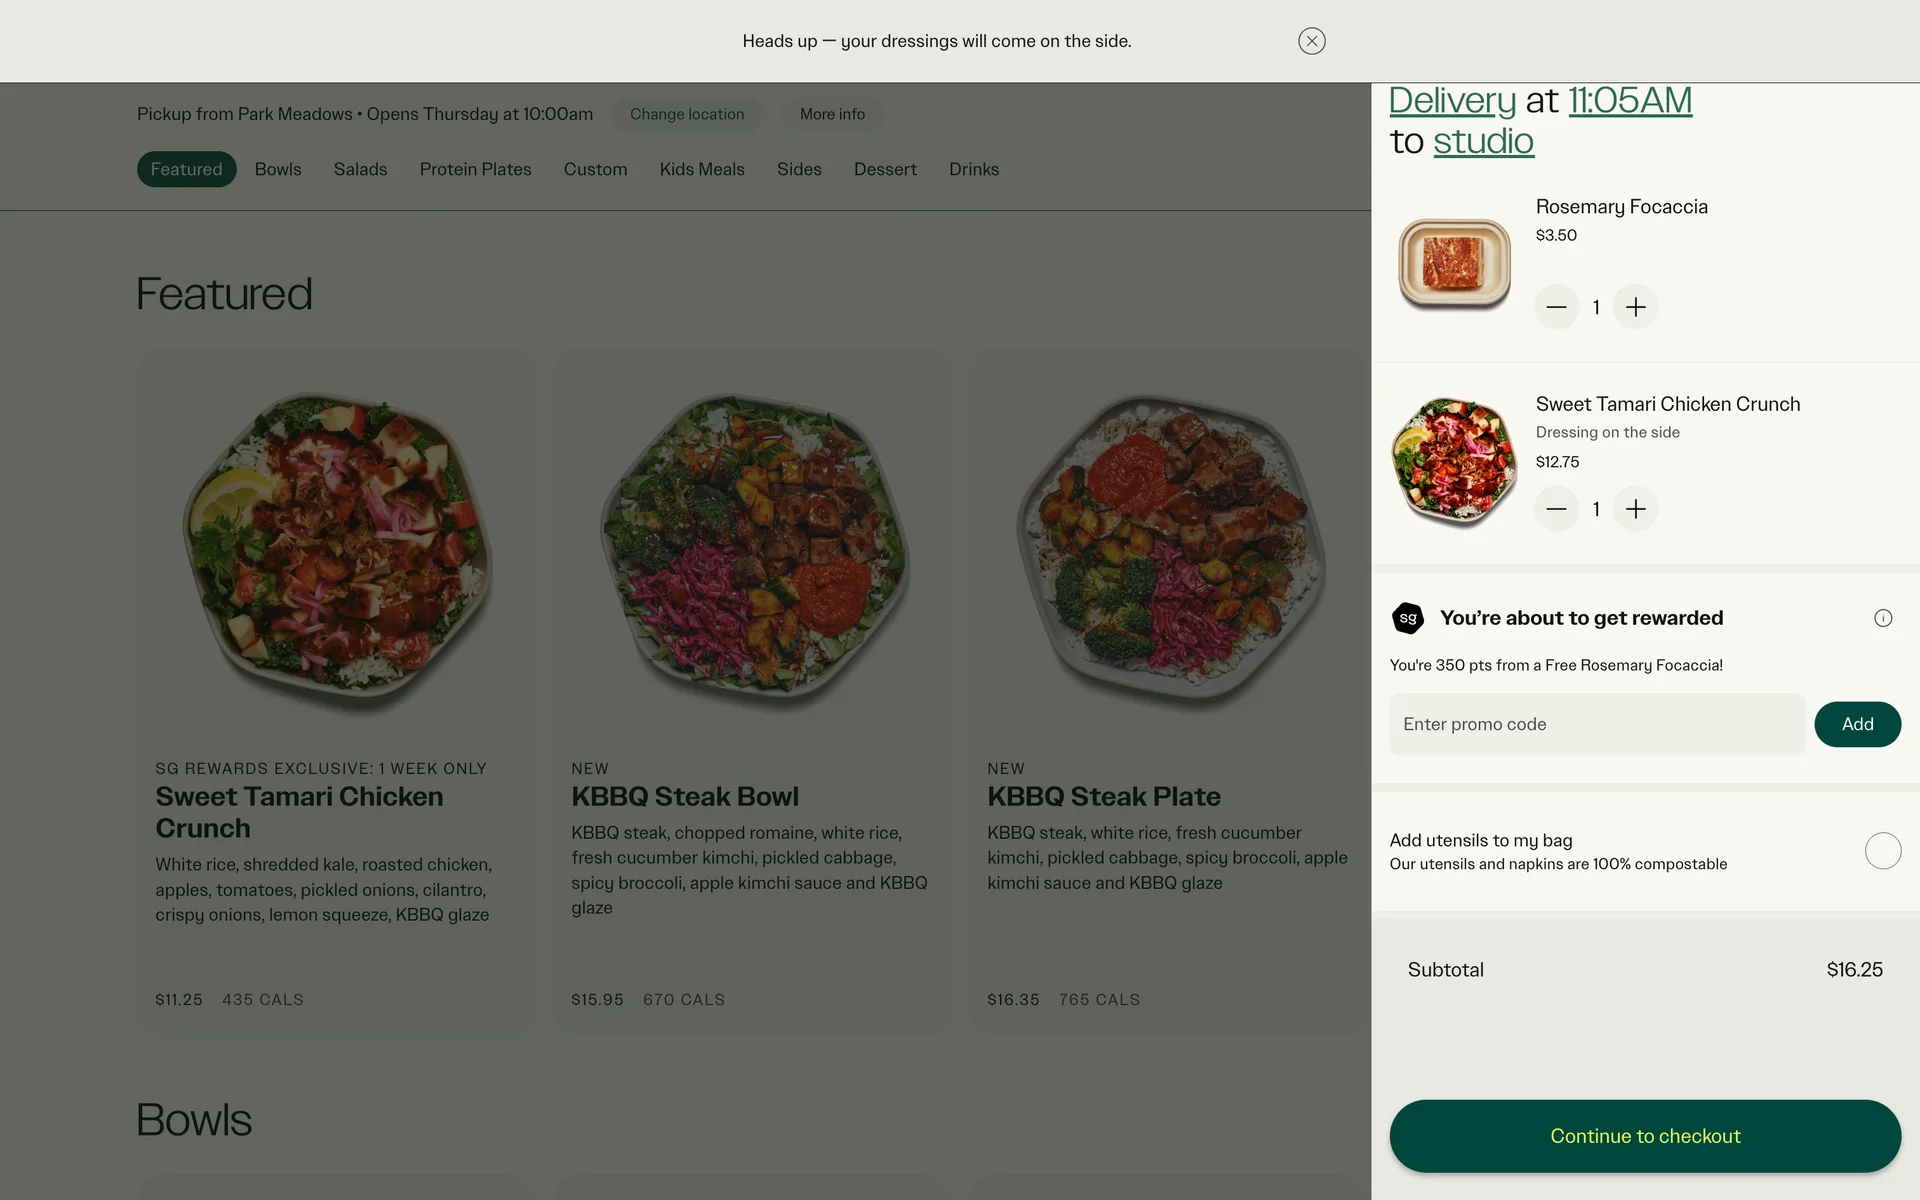The width and height of the screenshot is (1920, 1200).
Task: Open rewards info icon
Action: coord(1882,618)
